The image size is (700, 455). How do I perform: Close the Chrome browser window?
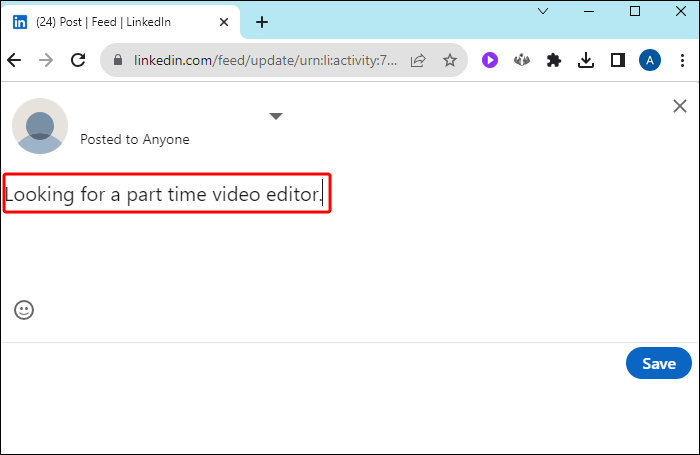680,11
